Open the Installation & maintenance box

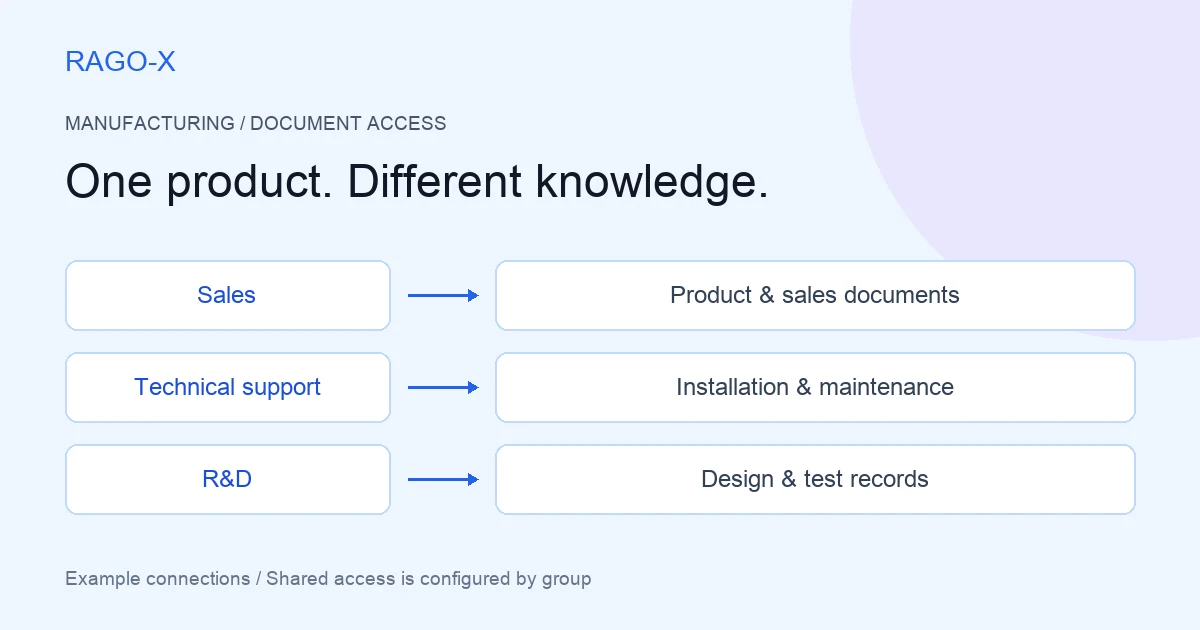[815, 387]
